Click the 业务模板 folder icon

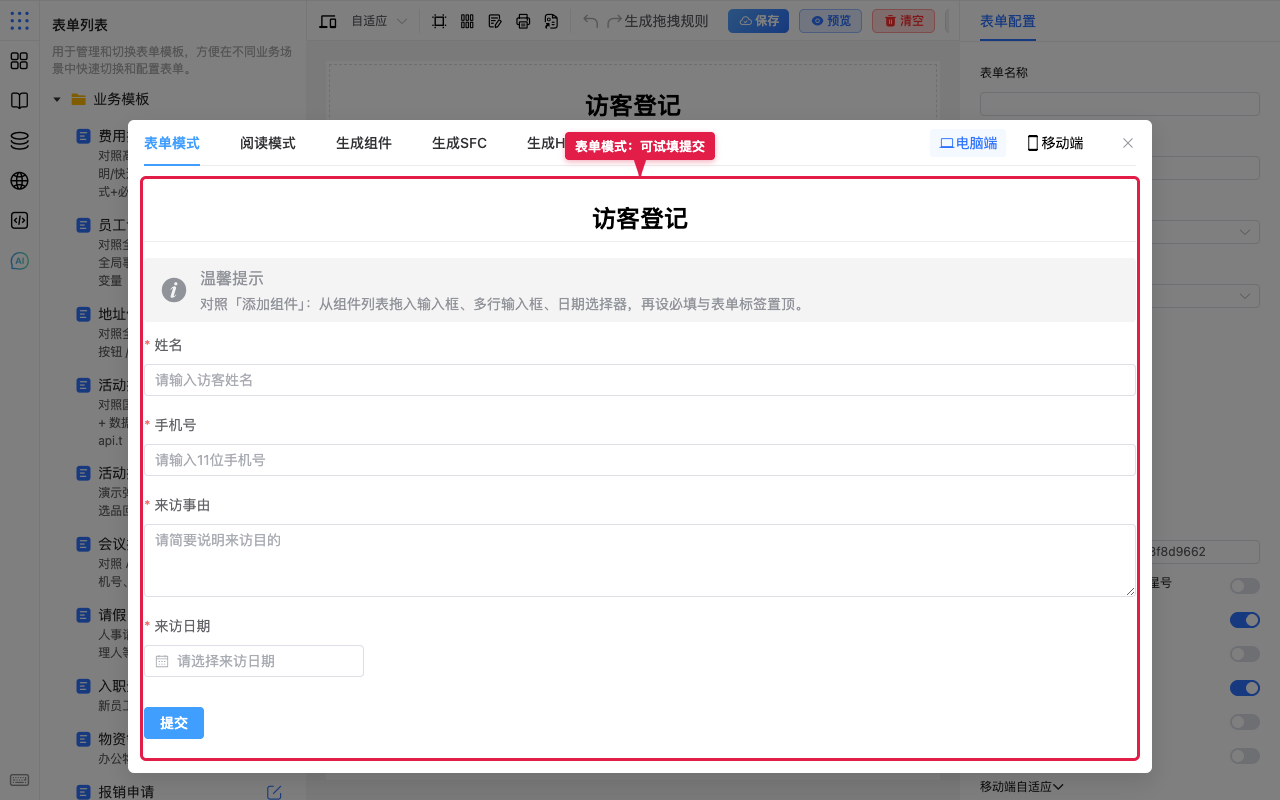[x=78, y=99]
